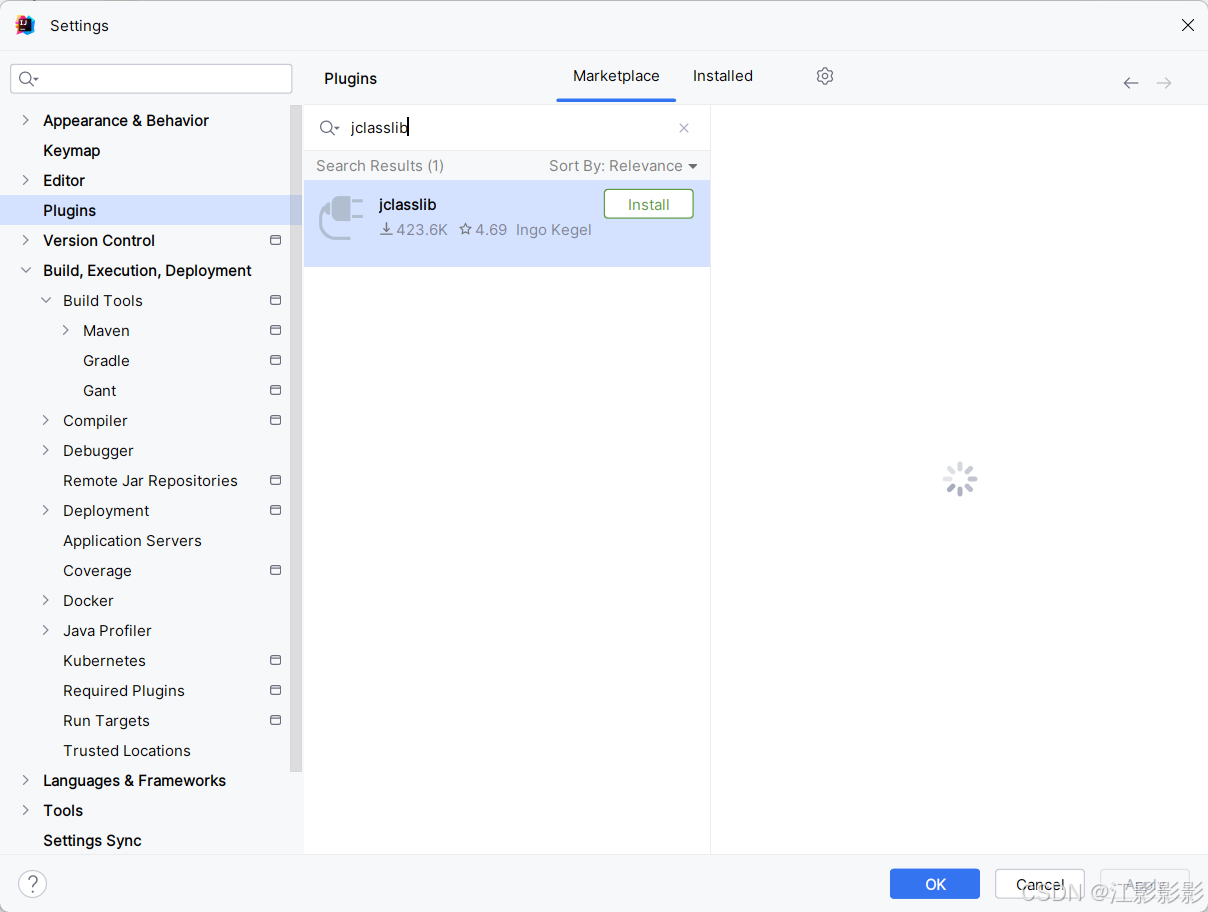The width and height of the screenshot is (1208, 912).
Task: Click the project-level icon beside Deployment
Action: click(x=276, y=510)
